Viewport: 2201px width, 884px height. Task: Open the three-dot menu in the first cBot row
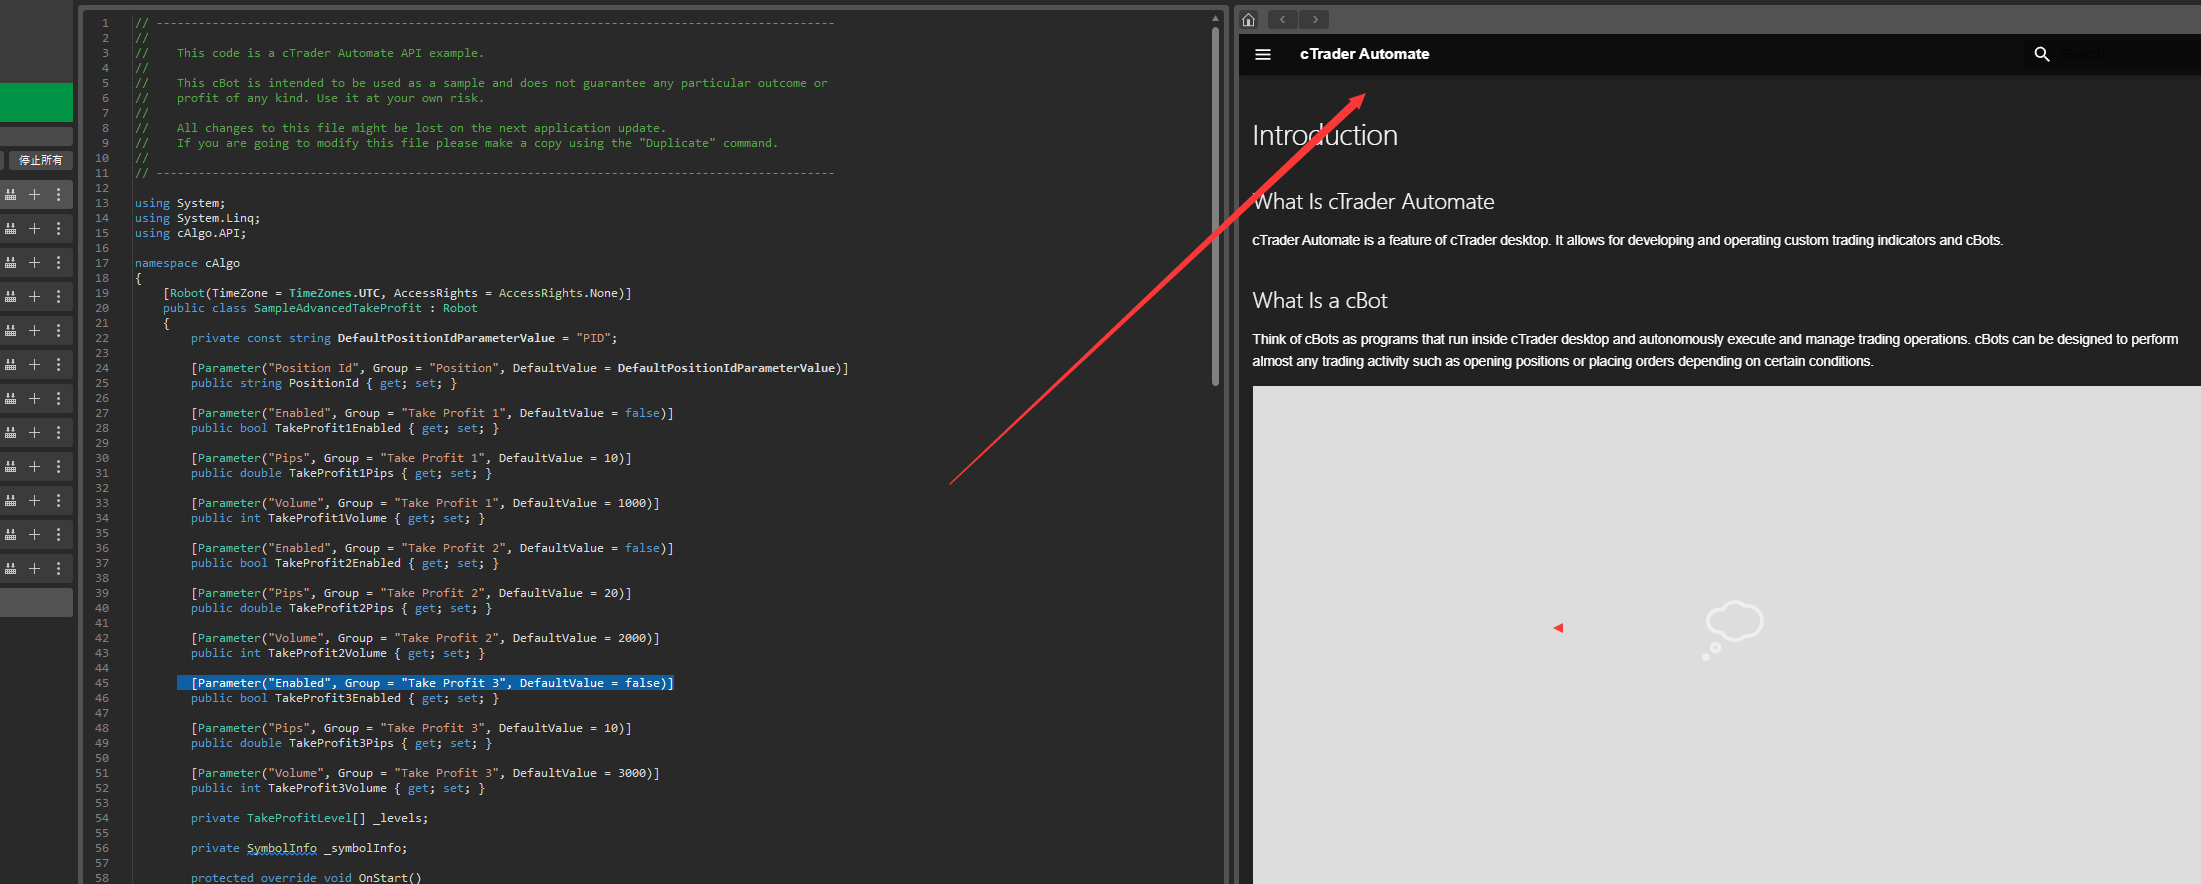click(58, 195)
